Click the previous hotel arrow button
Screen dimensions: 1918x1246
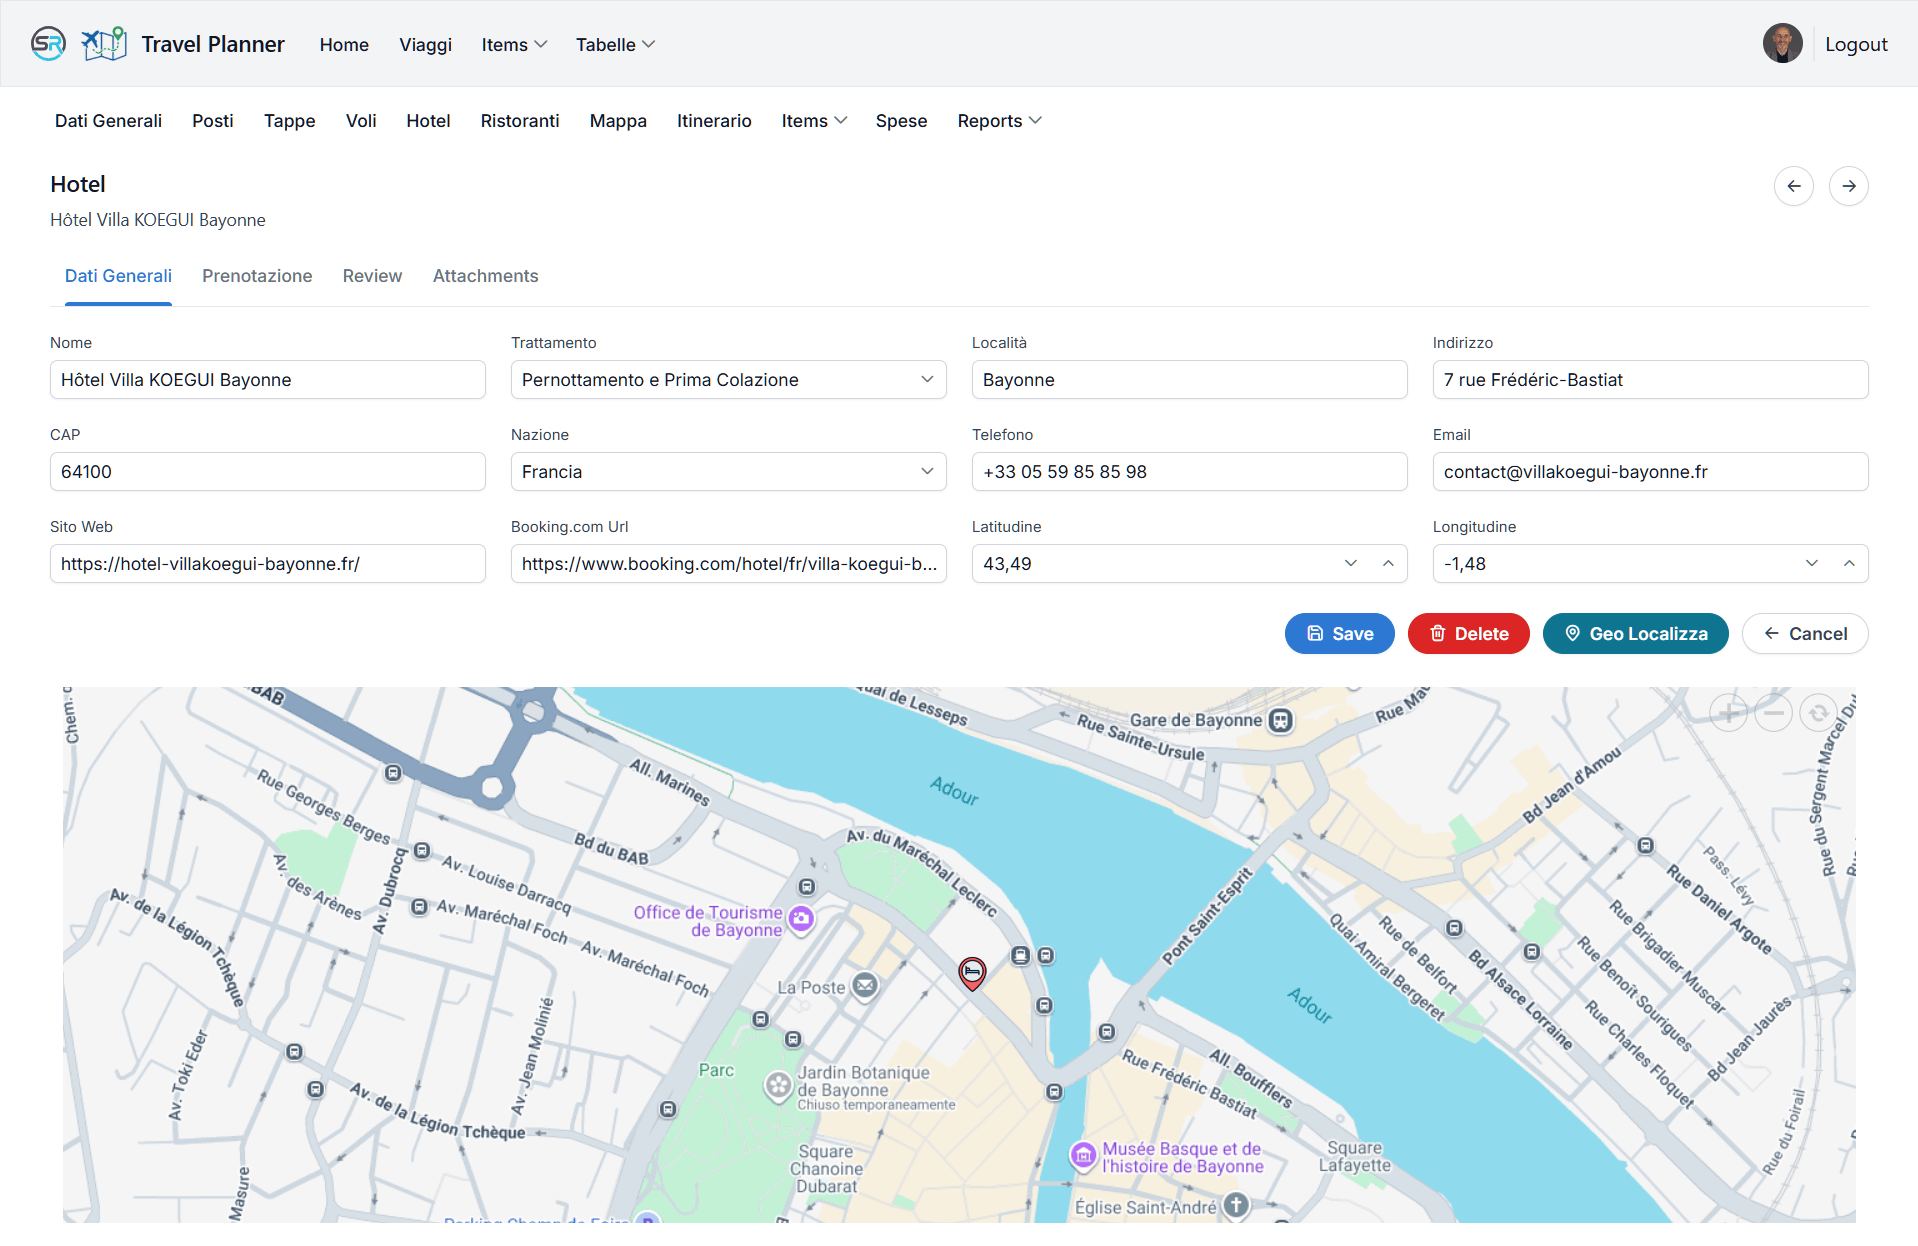pyautogui.click(x=1793, y=186)
